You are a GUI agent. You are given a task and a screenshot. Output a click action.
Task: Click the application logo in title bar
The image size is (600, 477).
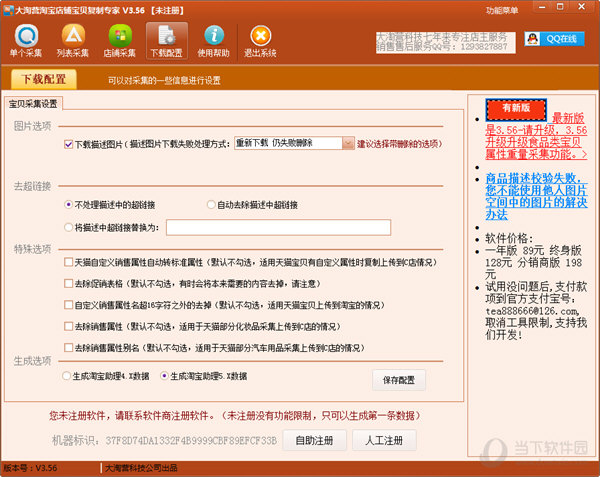click(x=8, y=10)
